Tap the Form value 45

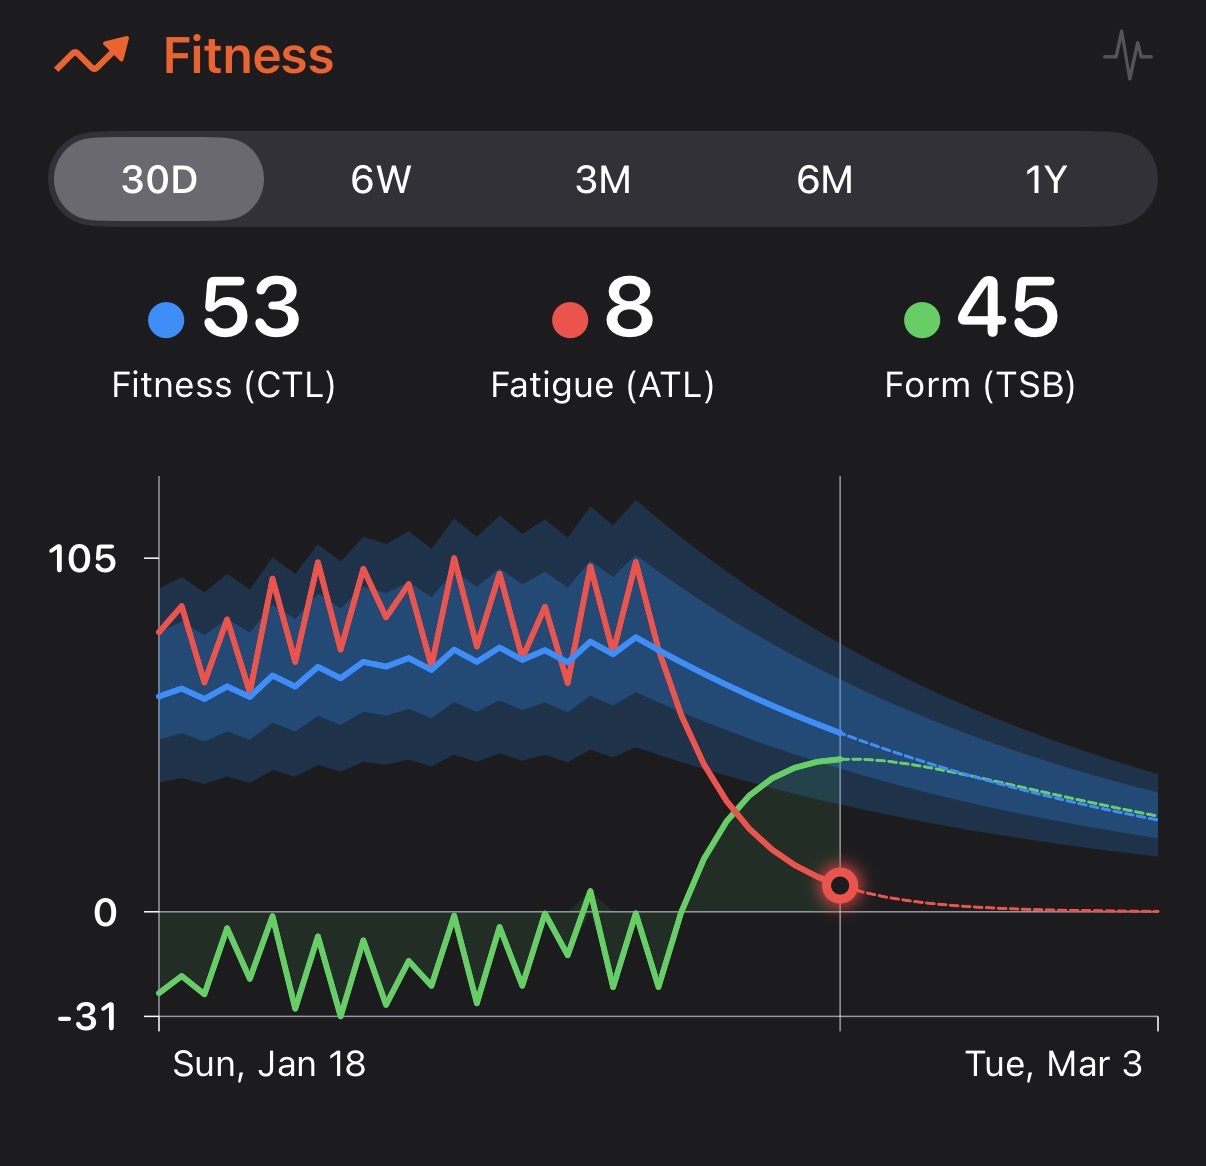[x=1007, y=308]
